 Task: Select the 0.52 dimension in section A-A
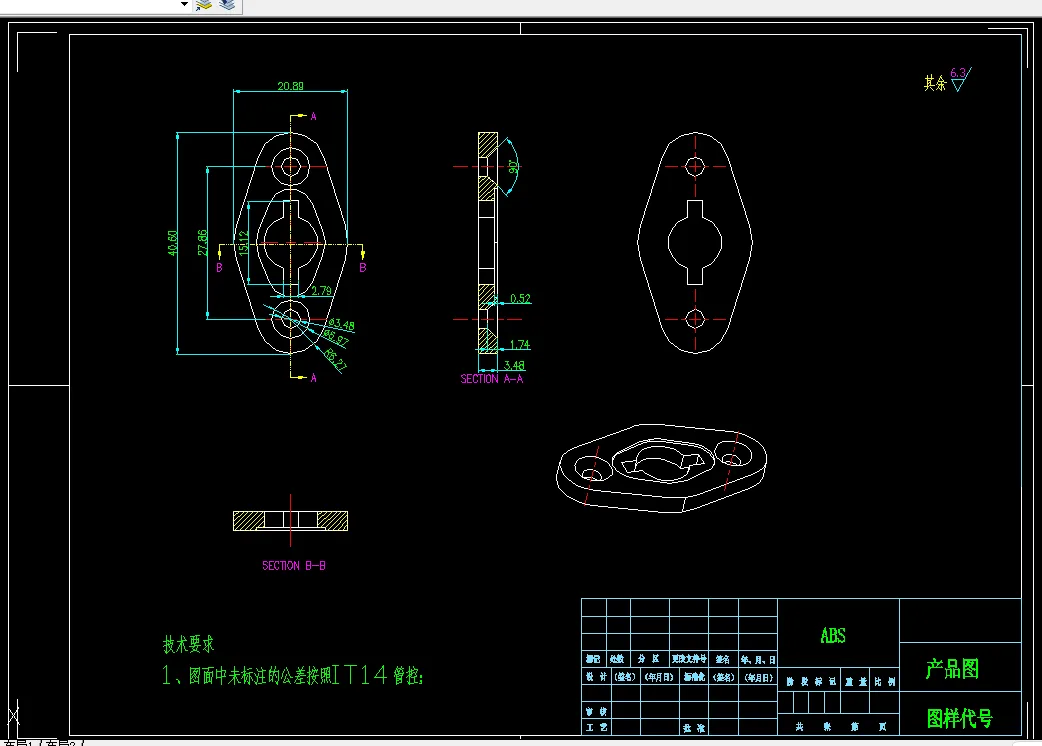pyautogui.click(x=520, y=298)
